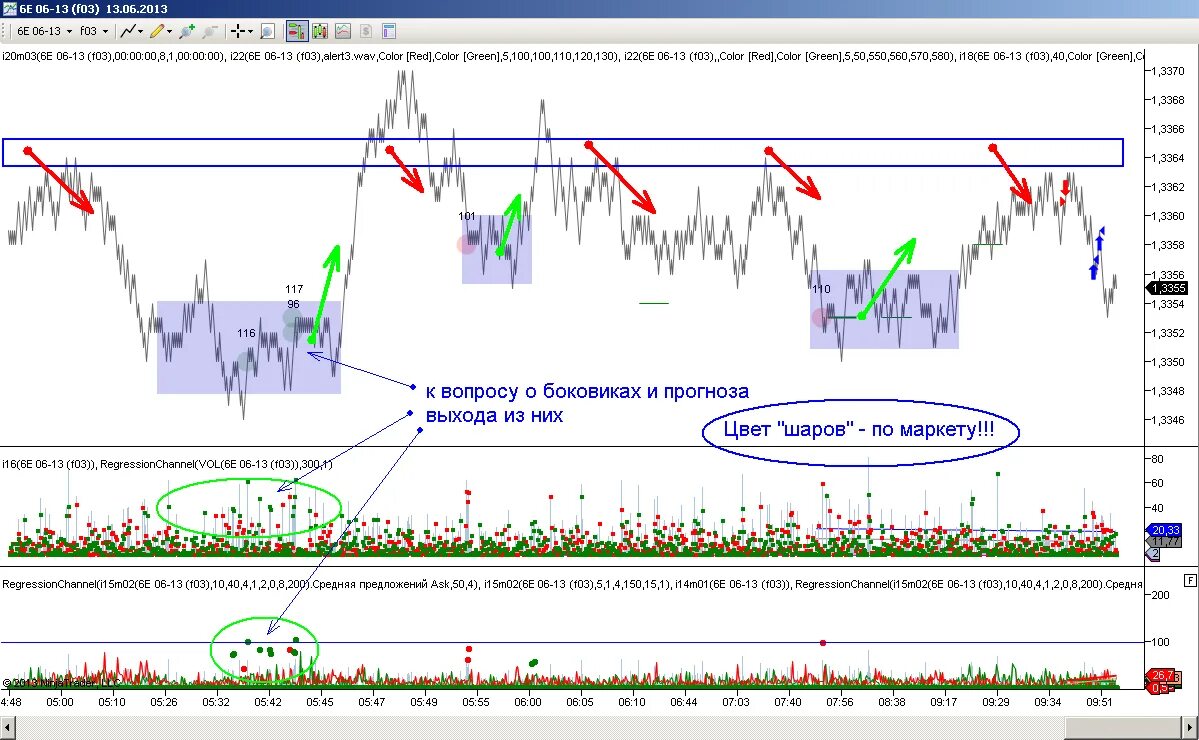Click the 80 label on volume axis
The width and height of the screenshot is (1199, 740).
coord(1158,459)
